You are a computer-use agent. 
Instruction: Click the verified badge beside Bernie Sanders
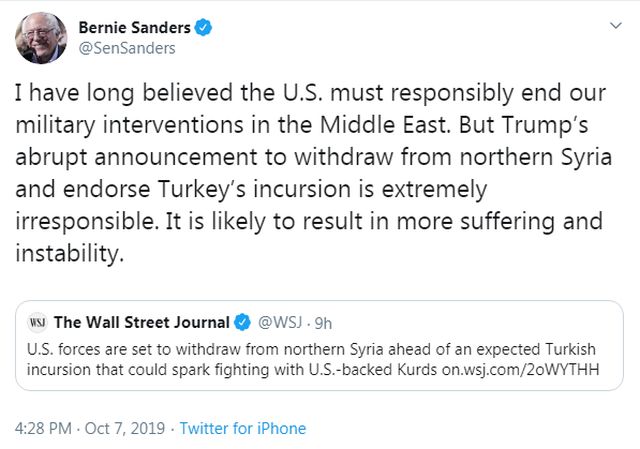pos(201,28)
